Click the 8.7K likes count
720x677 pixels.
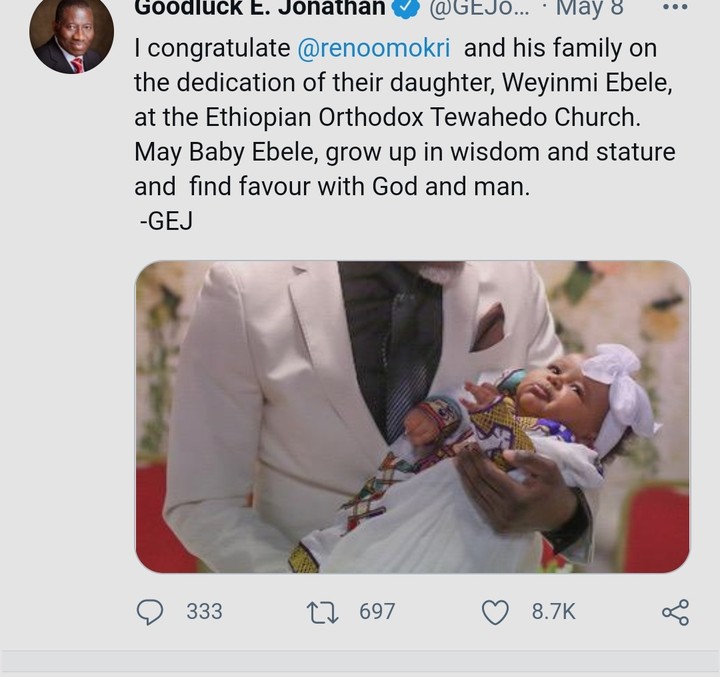coord(553,611)
